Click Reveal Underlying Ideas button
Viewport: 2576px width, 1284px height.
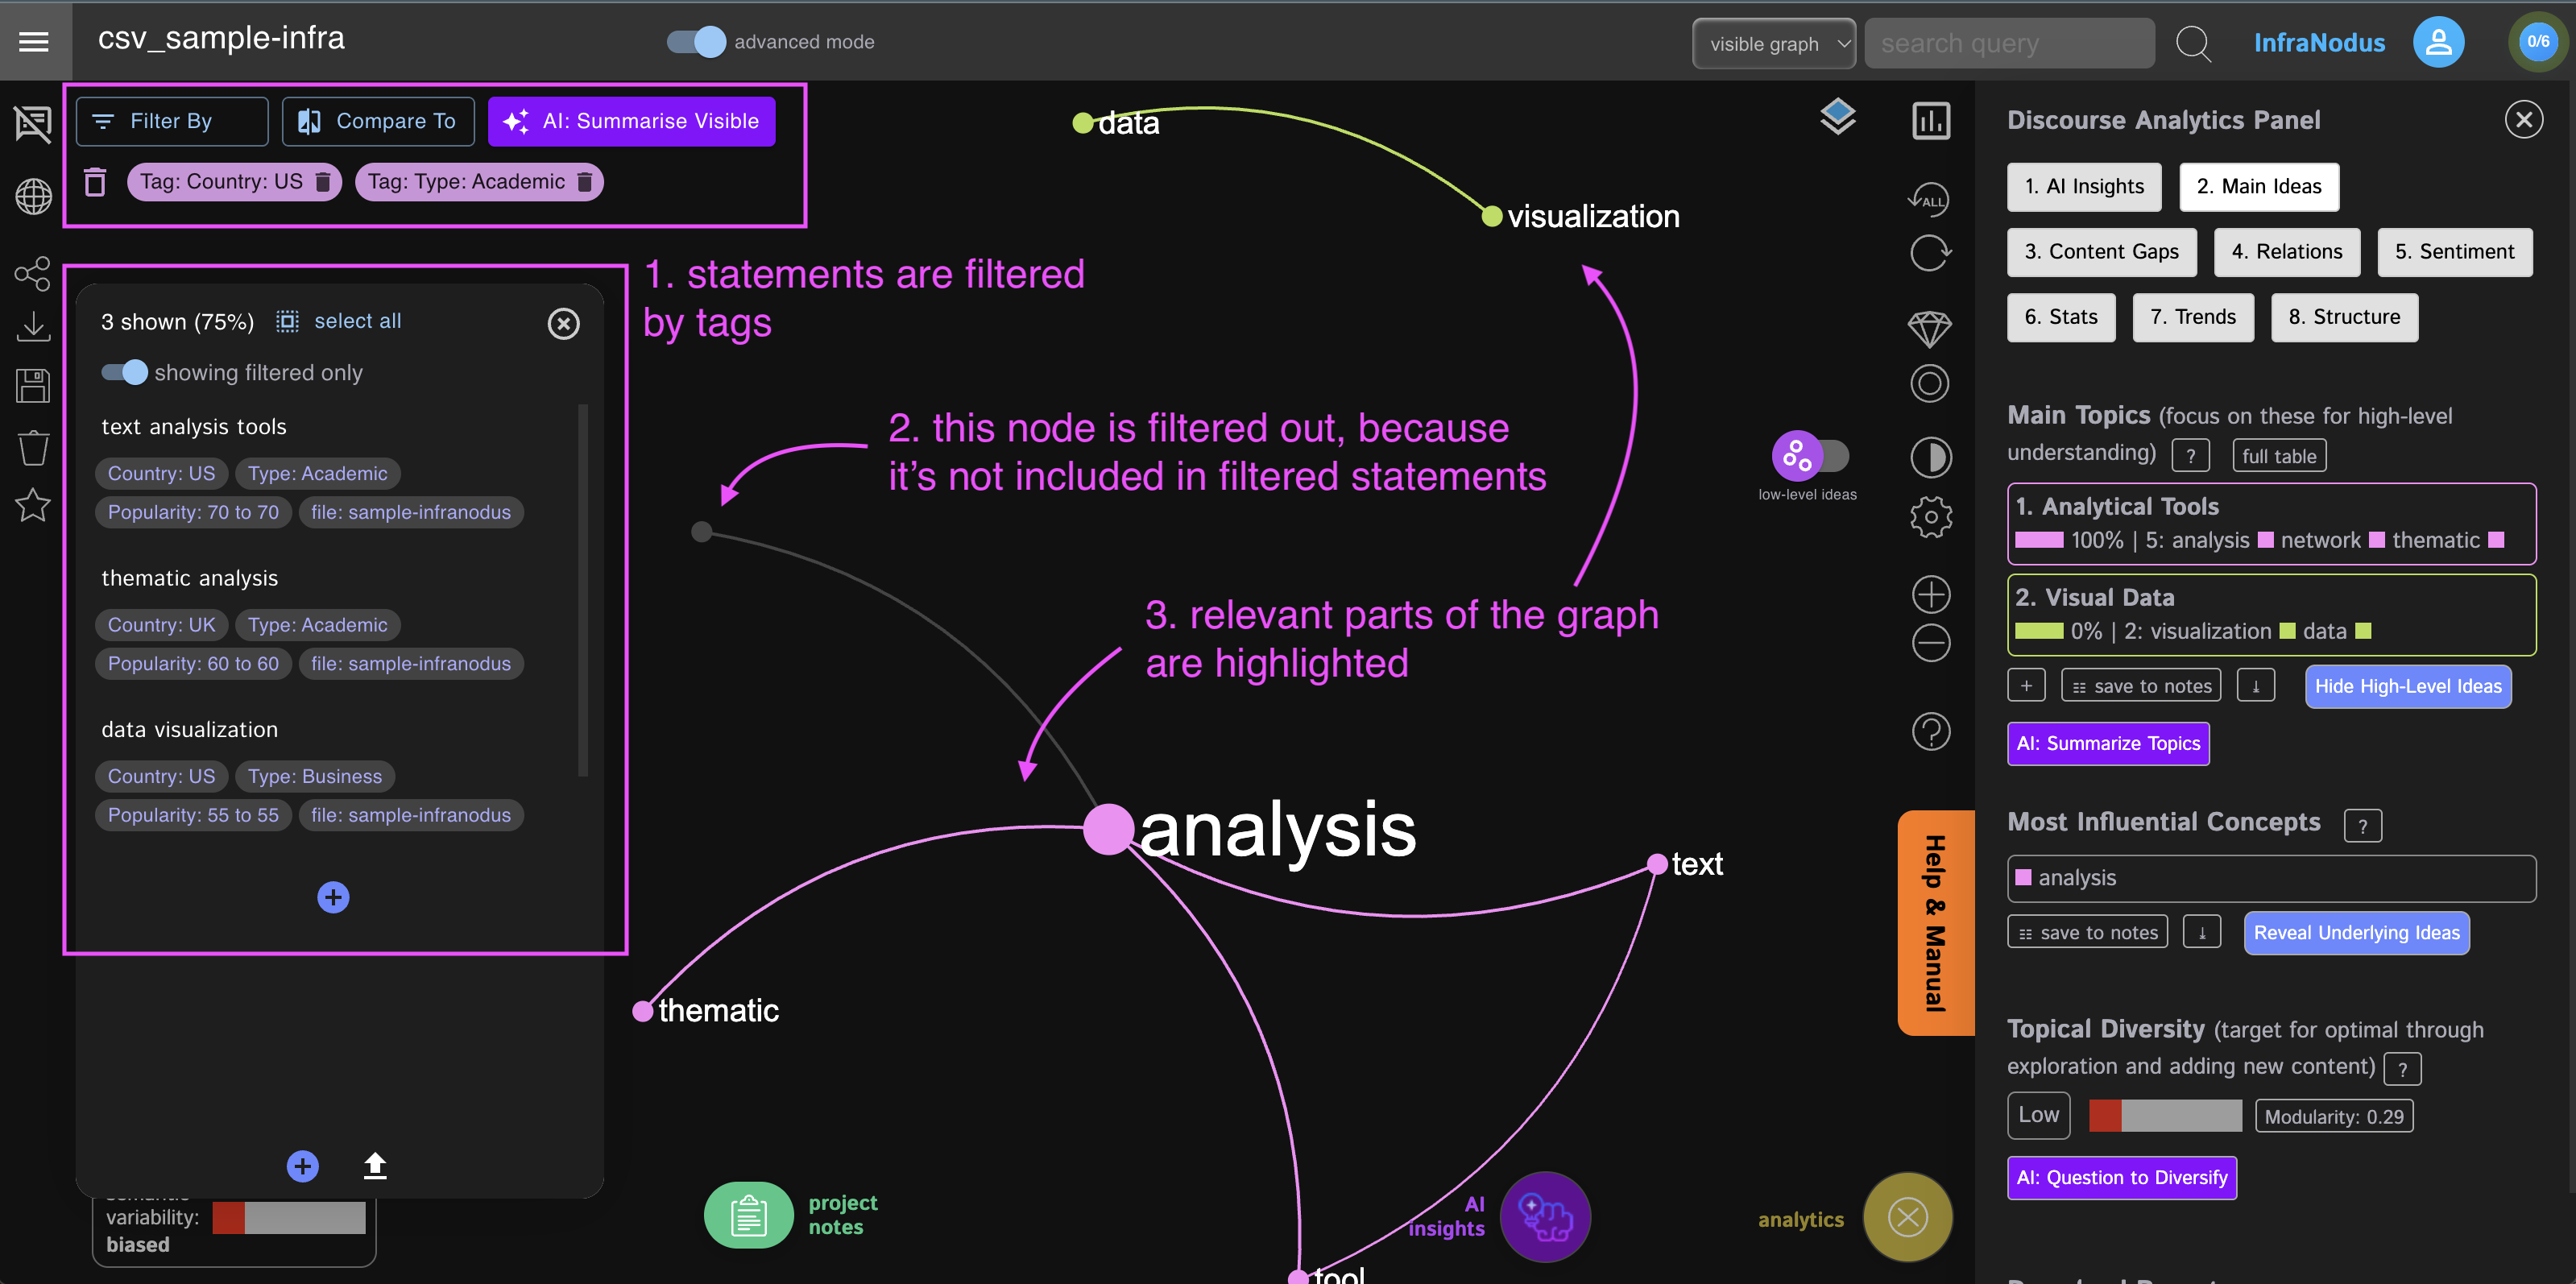point(2356,932)
